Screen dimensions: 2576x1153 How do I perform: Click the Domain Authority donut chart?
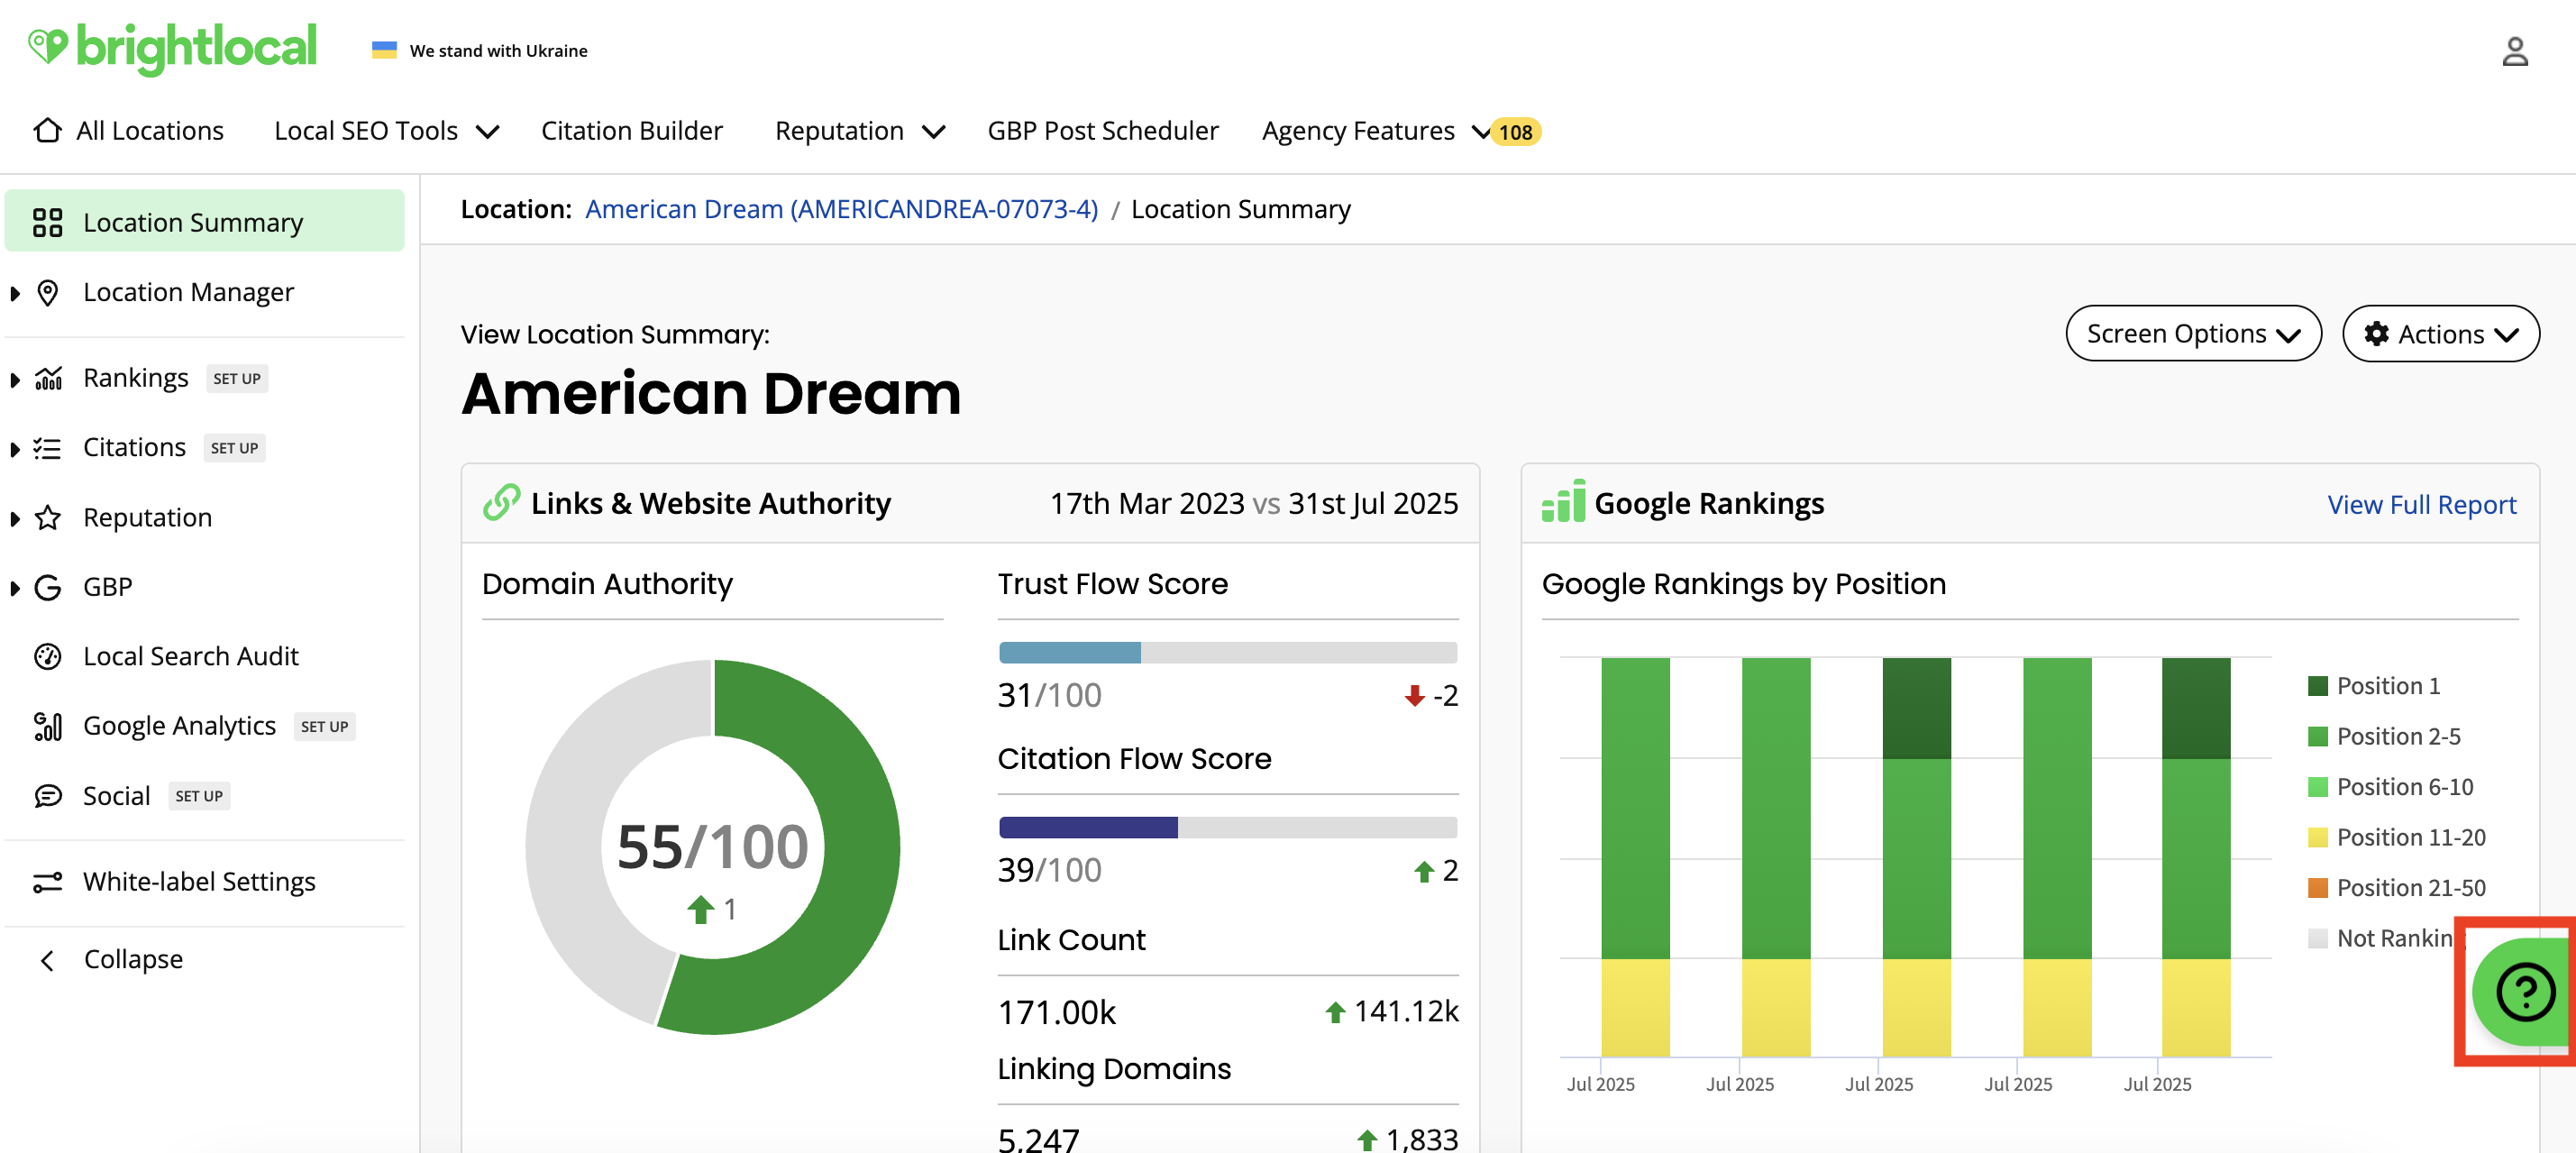coord(712,846)
